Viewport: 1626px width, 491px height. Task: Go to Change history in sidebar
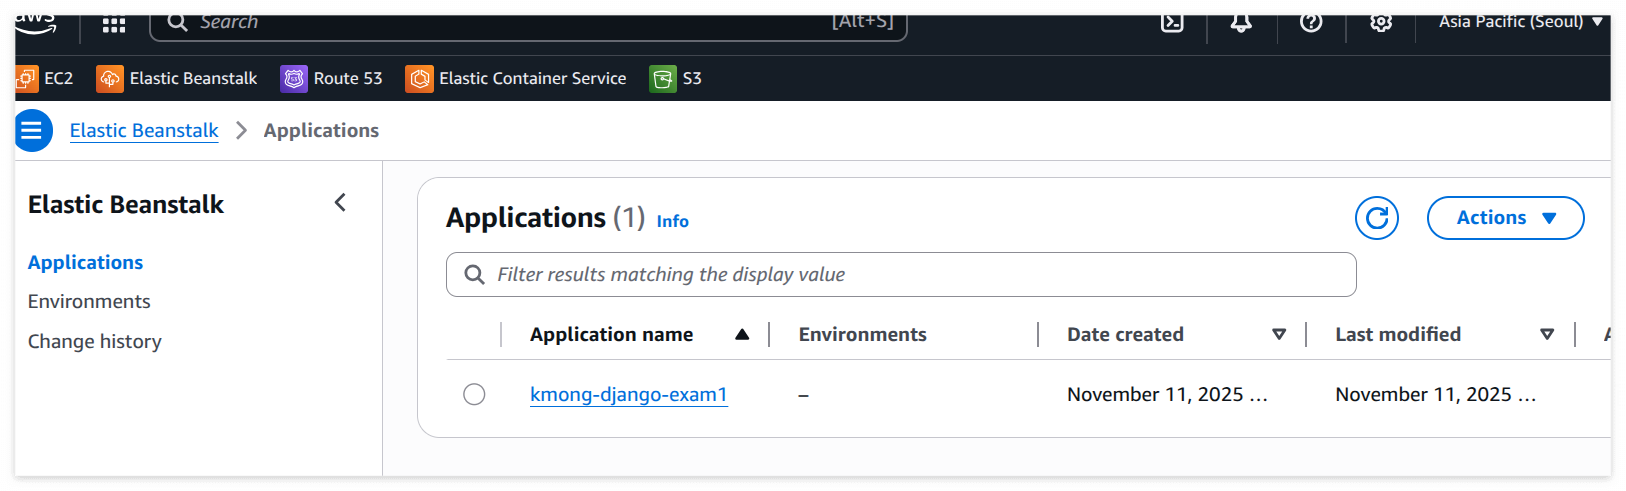[95, 341]
